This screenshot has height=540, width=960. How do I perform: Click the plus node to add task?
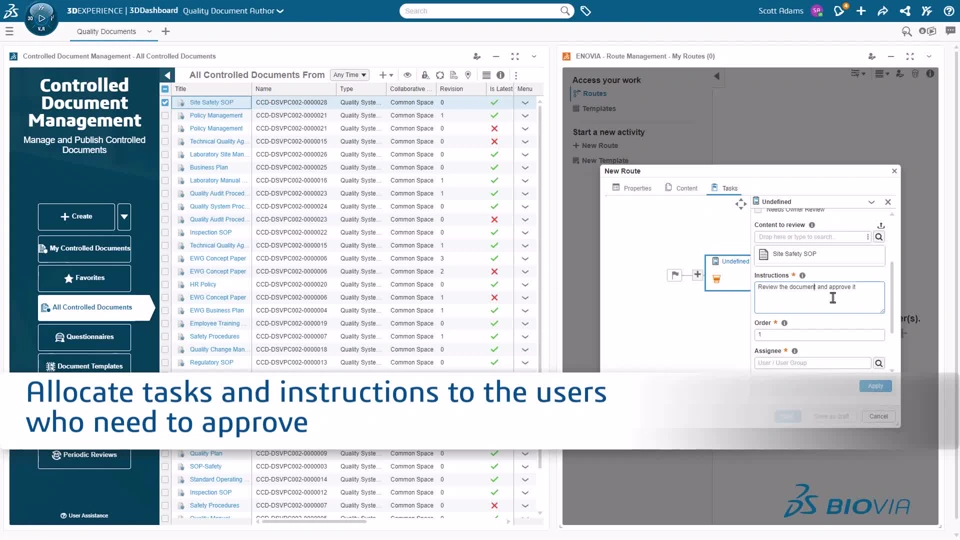click(697, 274)
